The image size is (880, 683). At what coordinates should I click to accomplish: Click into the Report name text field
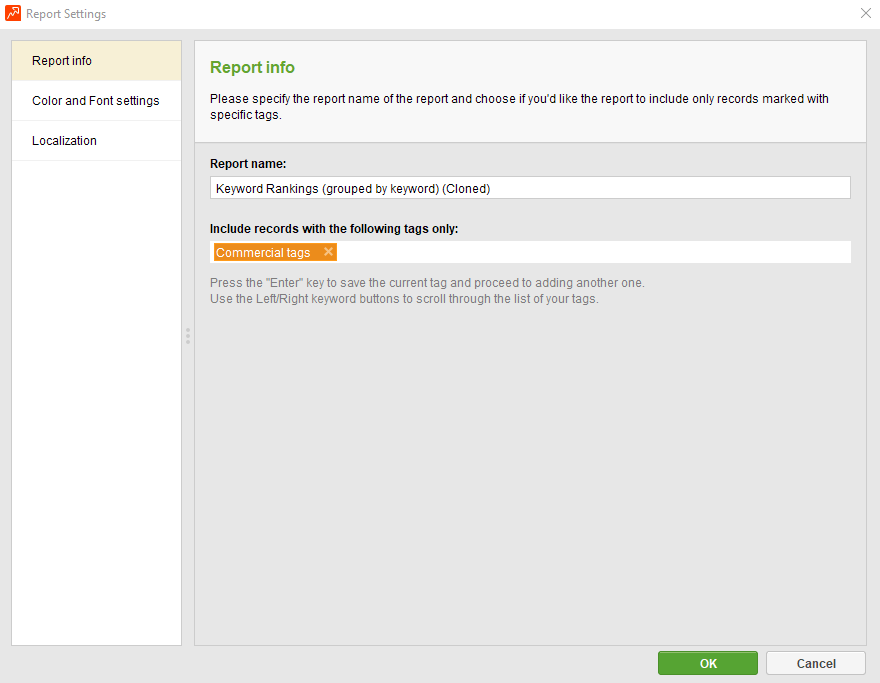pyautogui.click(x=530, y=188)
